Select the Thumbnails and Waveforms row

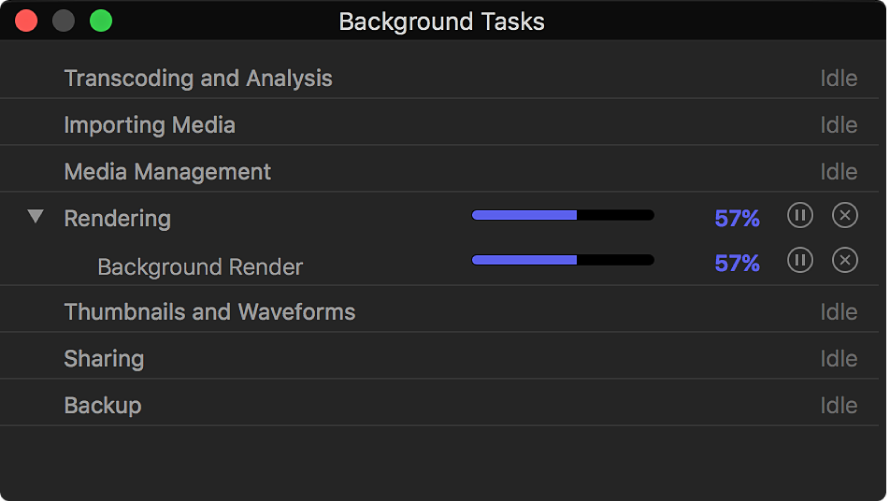[209, 312]
